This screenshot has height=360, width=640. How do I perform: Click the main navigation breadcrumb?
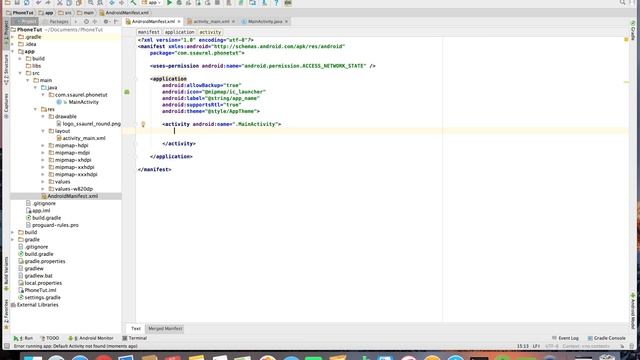tap(86, 13)
